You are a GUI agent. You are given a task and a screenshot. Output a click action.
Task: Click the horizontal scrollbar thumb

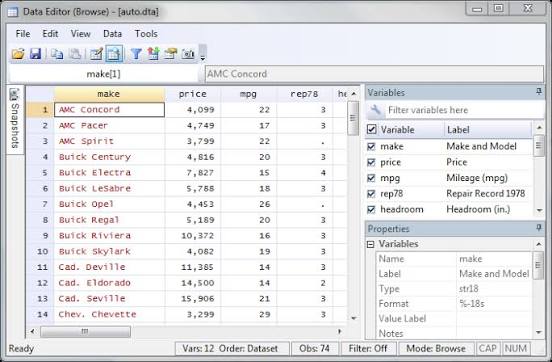[x=85, y=331]
